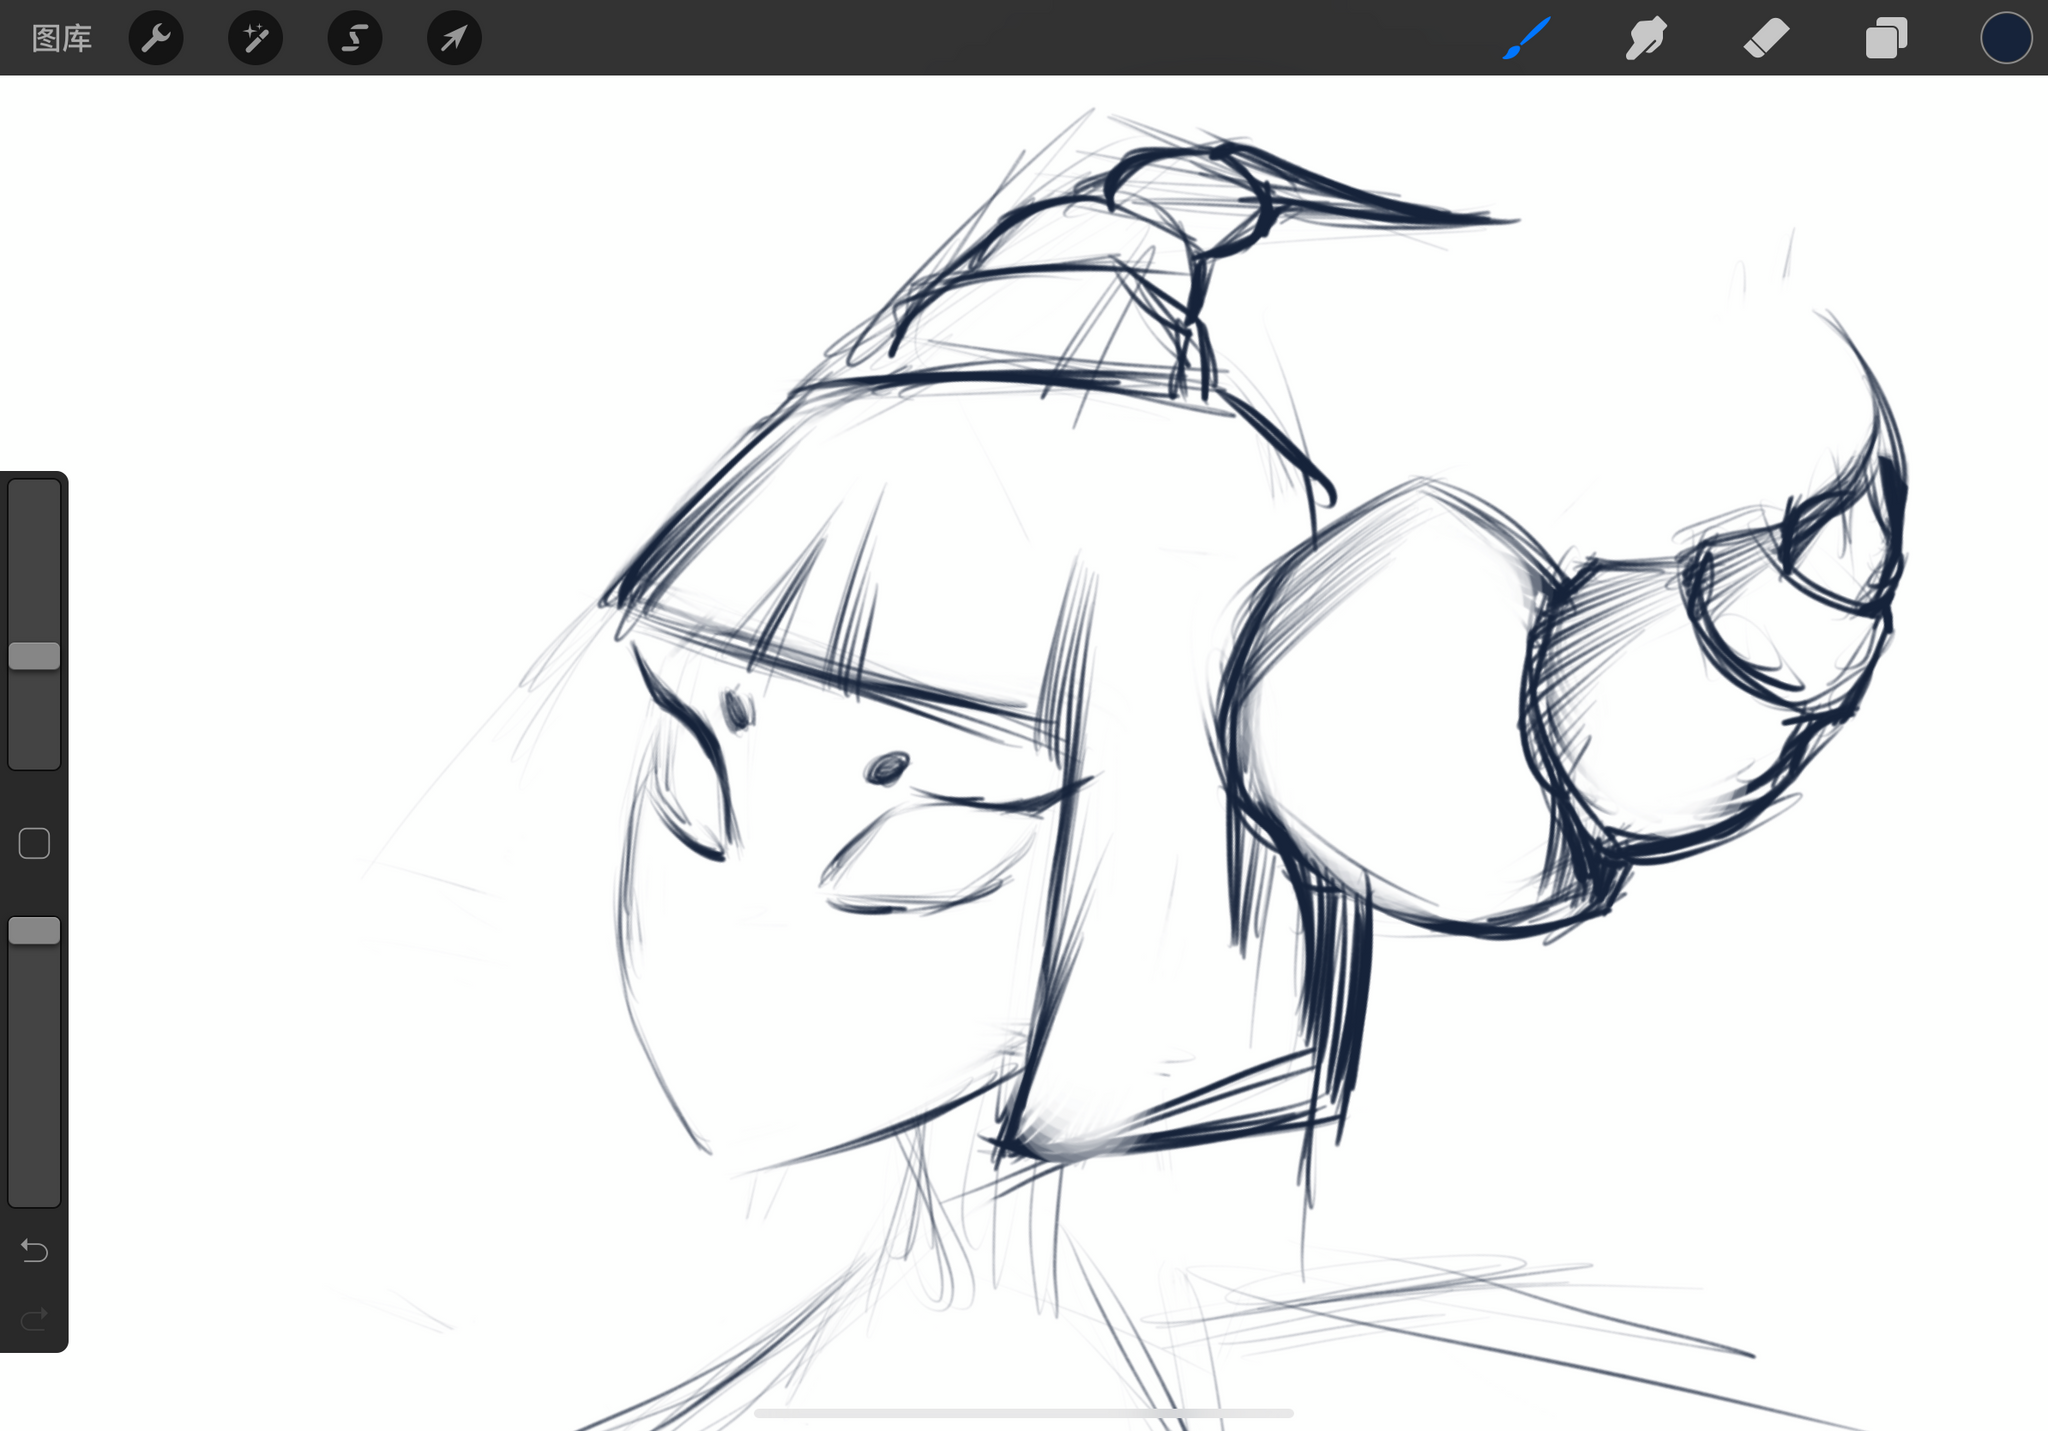Activate the Transform arrow tool
2048x1431 pixels.
coord(454,38)
